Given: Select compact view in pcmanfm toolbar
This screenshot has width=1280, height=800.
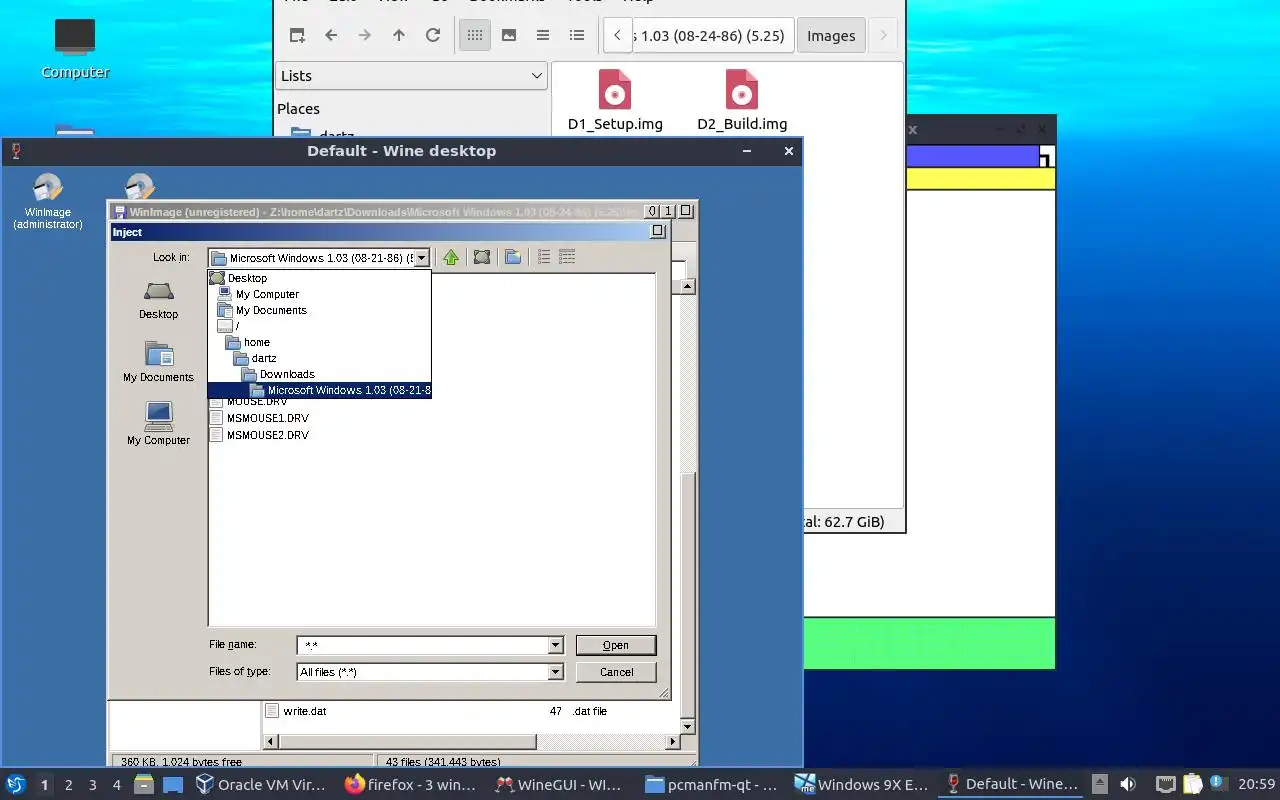Looking at the screenshot, I should click(x=543, y=35).
